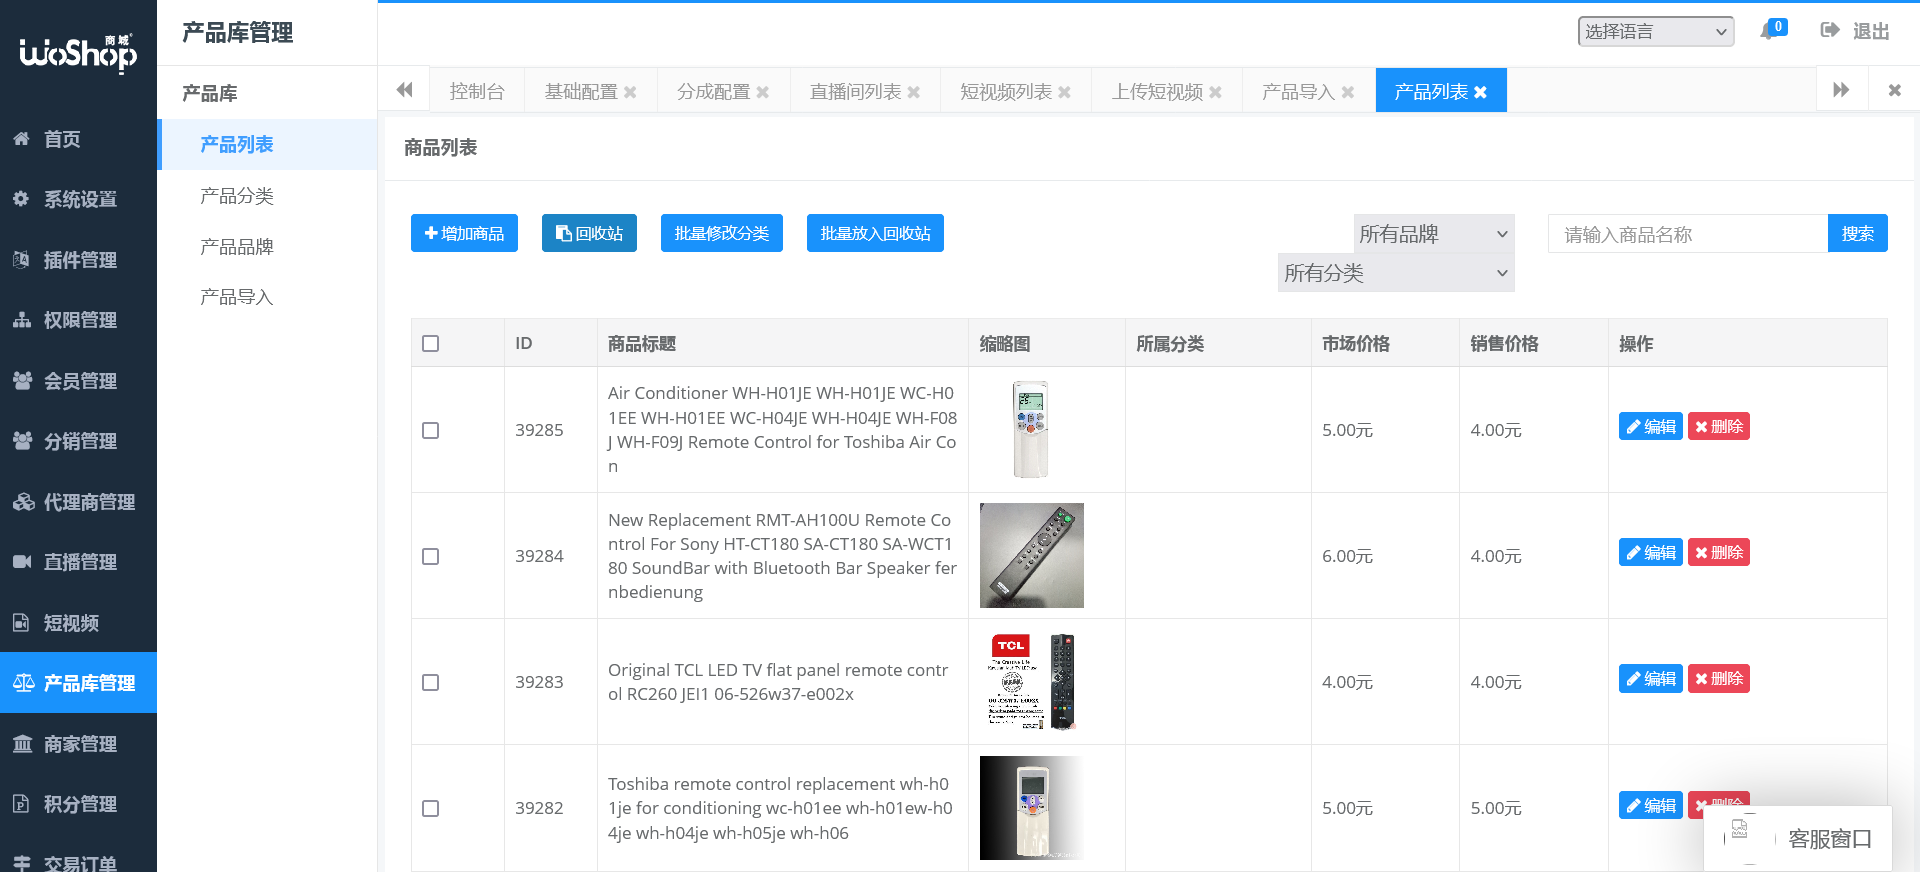Open 首页 from the home icon in sidebar
1920x872 pixels.
(x=21, y=139)
